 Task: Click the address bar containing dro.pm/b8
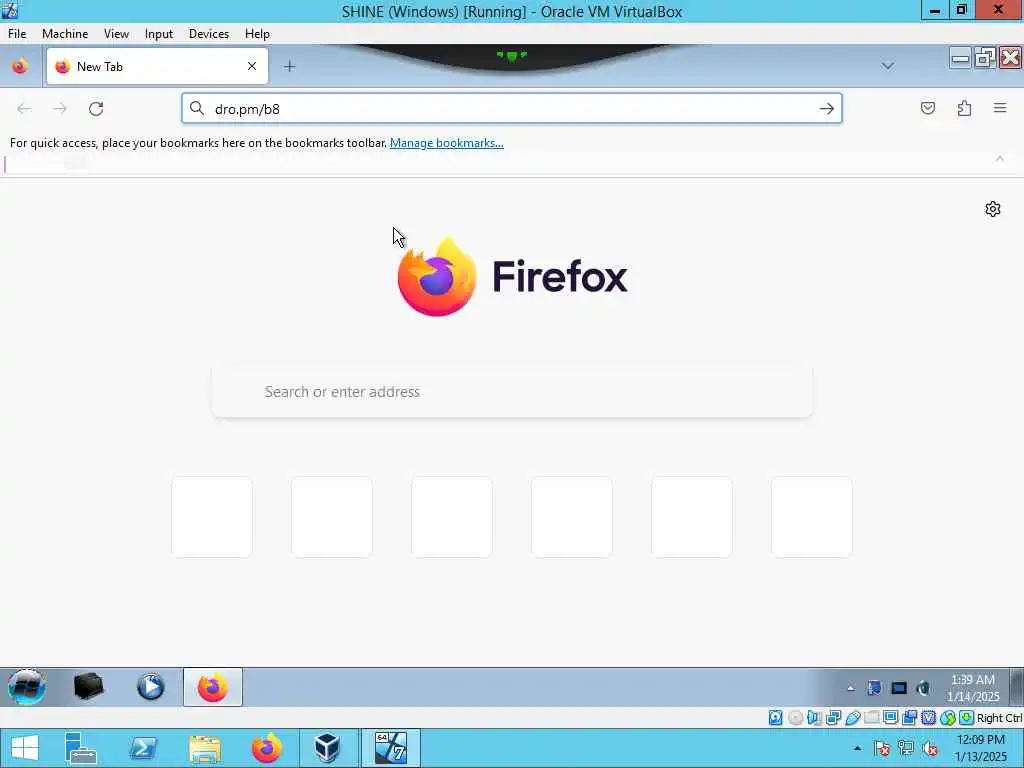coord(512,108)
